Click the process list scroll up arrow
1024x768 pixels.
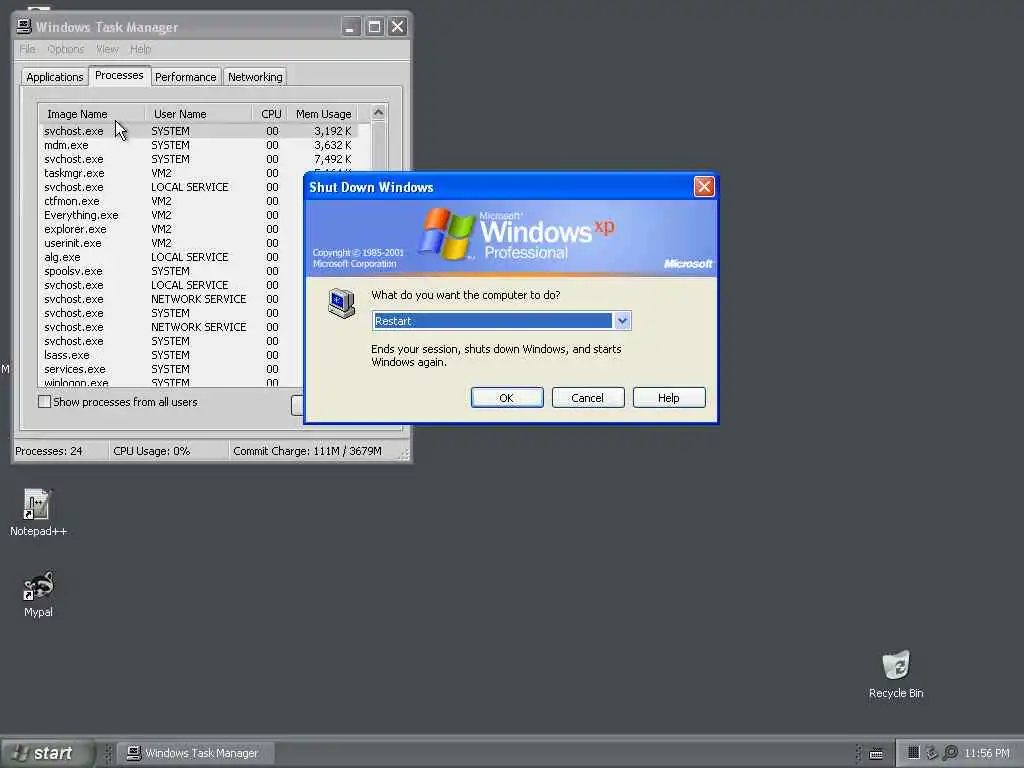378,112
